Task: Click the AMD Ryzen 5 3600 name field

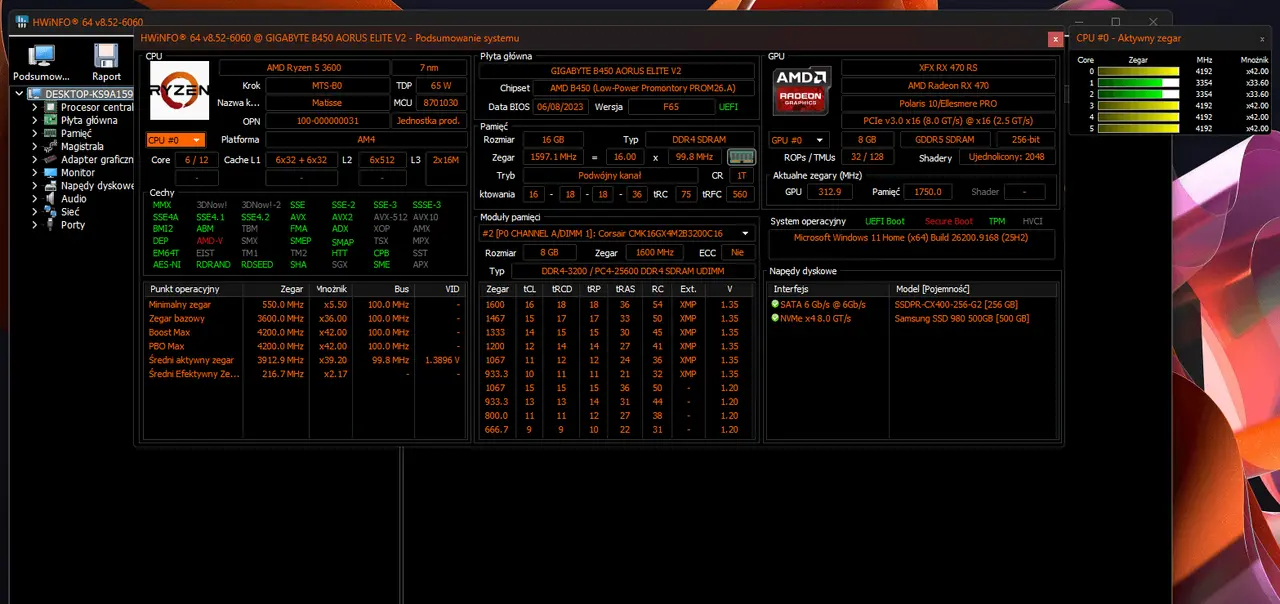Action: click(302, 68)
